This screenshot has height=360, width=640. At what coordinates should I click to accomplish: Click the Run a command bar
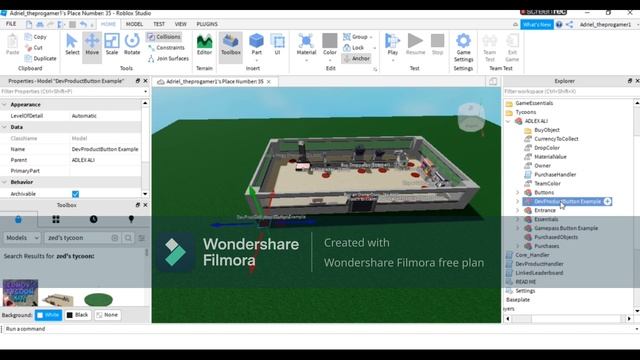coord(318,329)
